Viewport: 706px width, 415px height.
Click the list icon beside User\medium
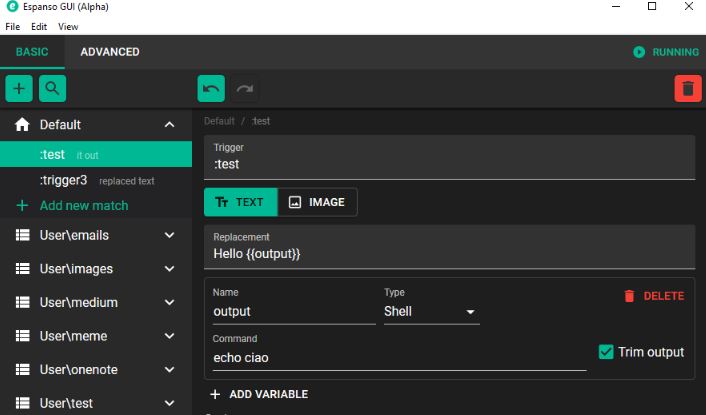click(x=23, y=302)
